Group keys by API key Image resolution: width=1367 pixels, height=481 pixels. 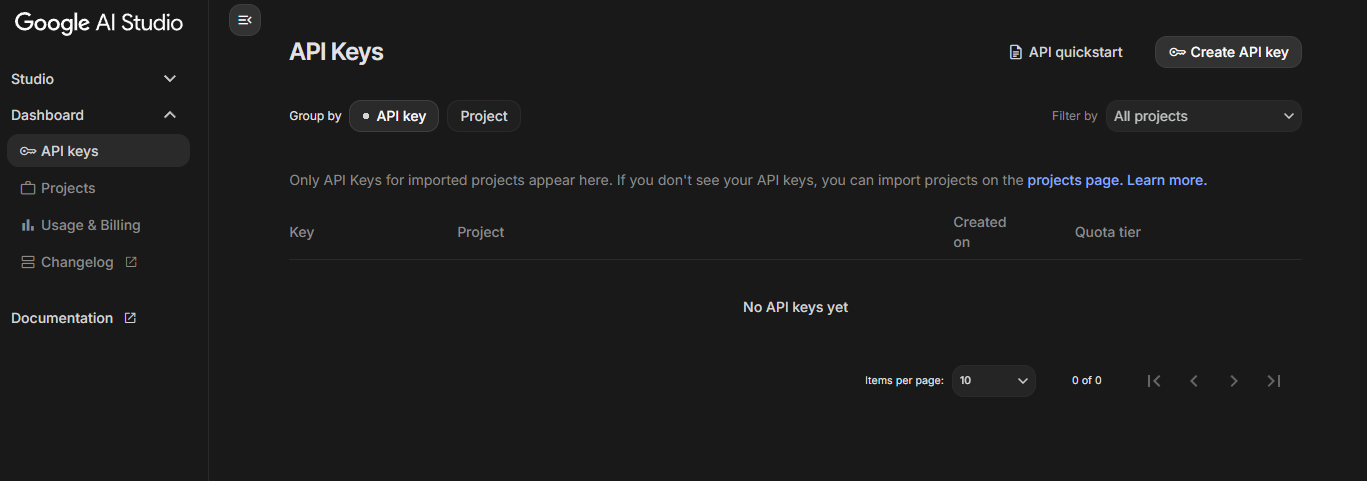pos(394,116)
